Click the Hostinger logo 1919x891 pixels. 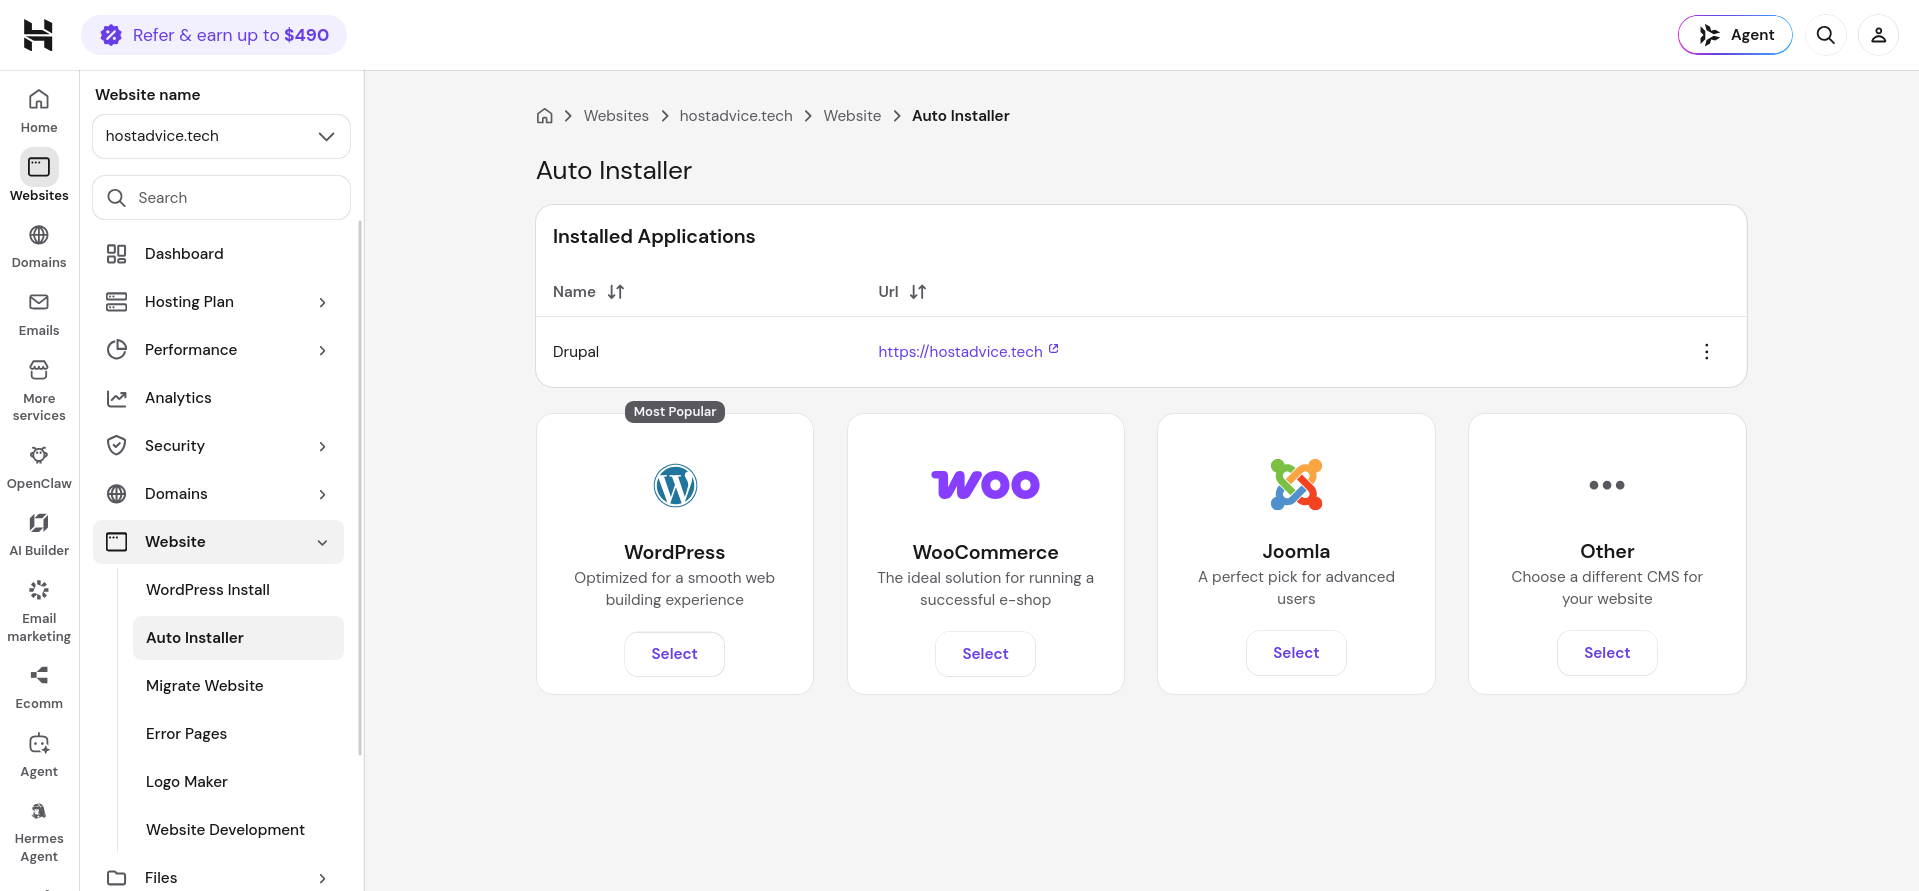(38, 35)
